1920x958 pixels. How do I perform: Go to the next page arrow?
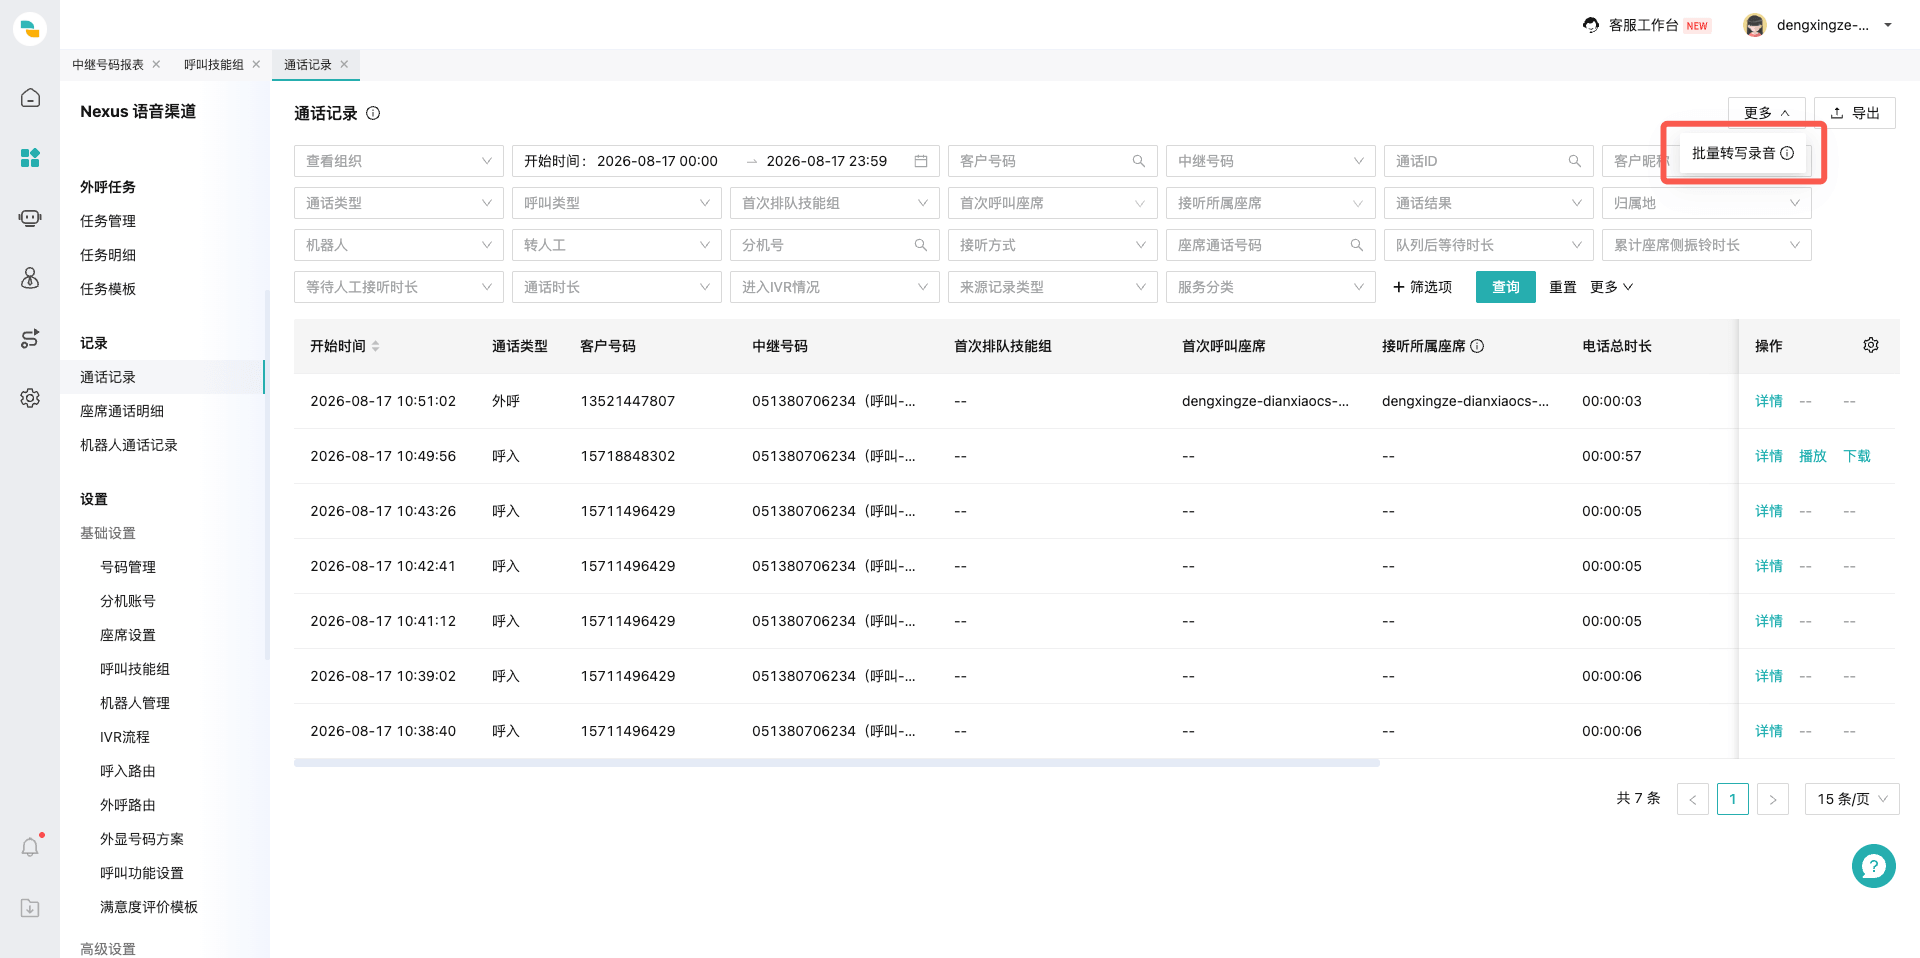tap(1773, 799)
